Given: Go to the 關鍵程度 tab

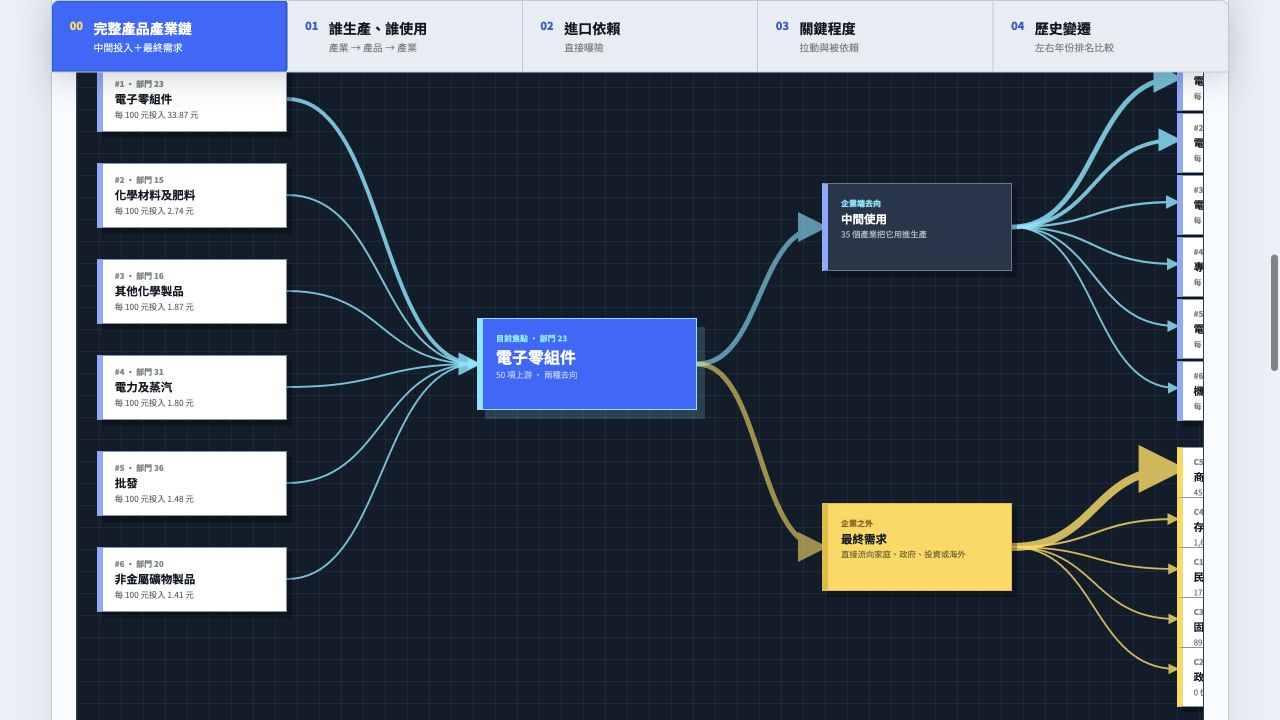Looking at the screenshot, I should tap(875, 37).
